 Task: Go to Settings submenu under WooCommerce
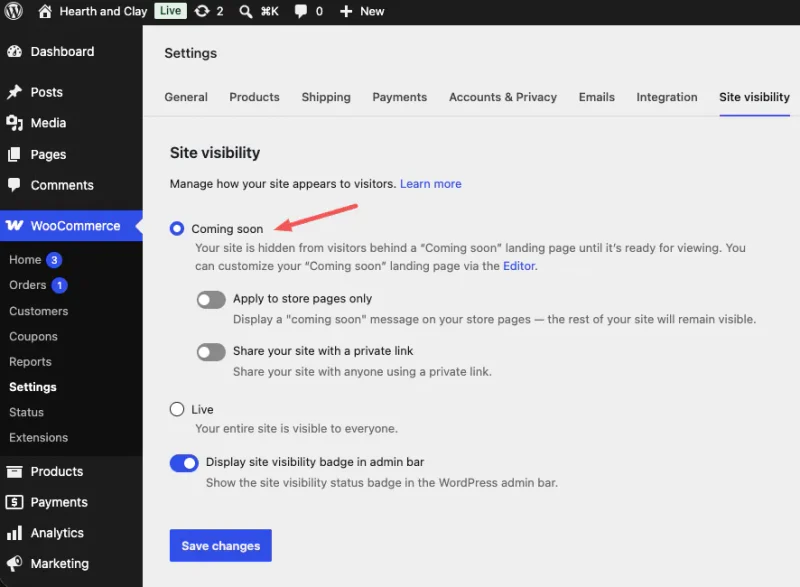[x=33, y=387]
